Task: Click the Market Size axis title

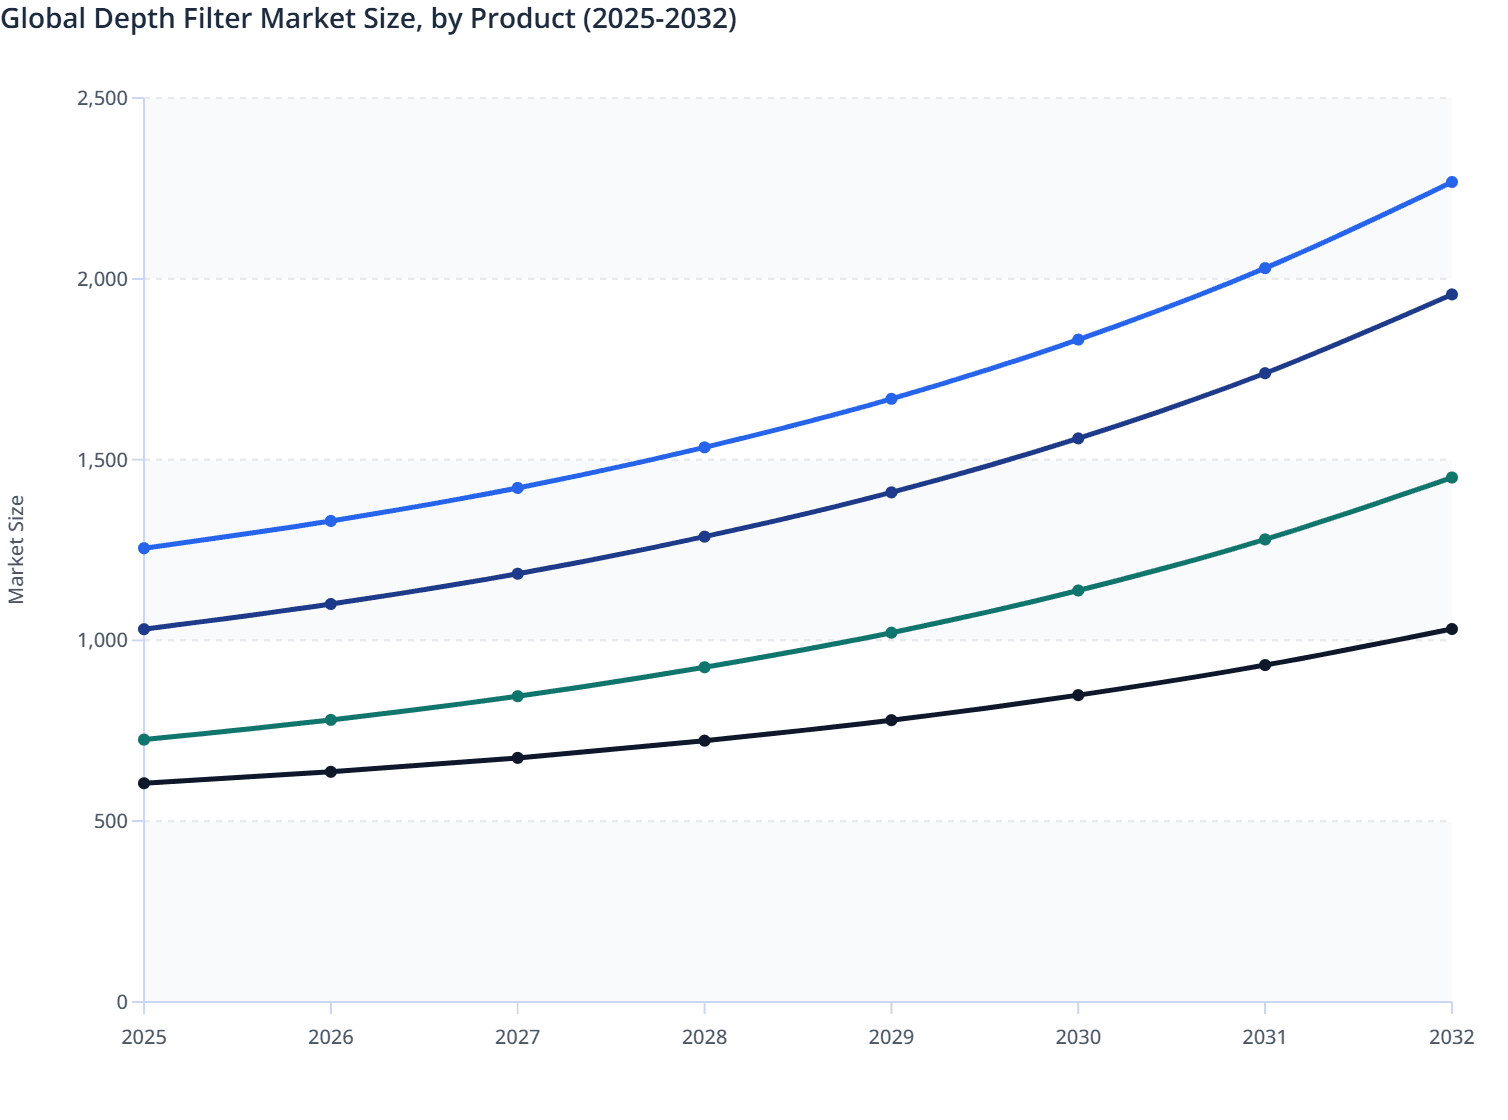Action: coord(16,550)
